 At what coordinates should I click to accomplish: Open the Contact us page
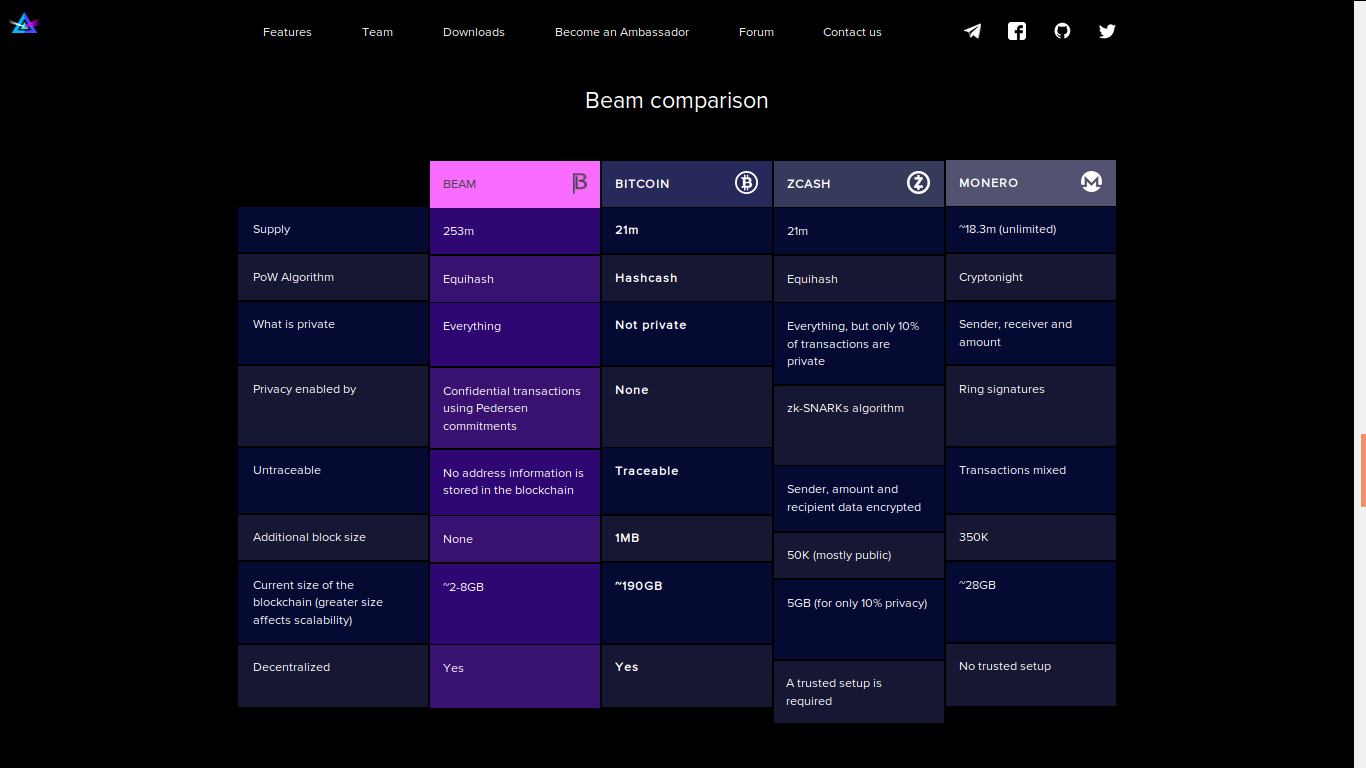852,32
